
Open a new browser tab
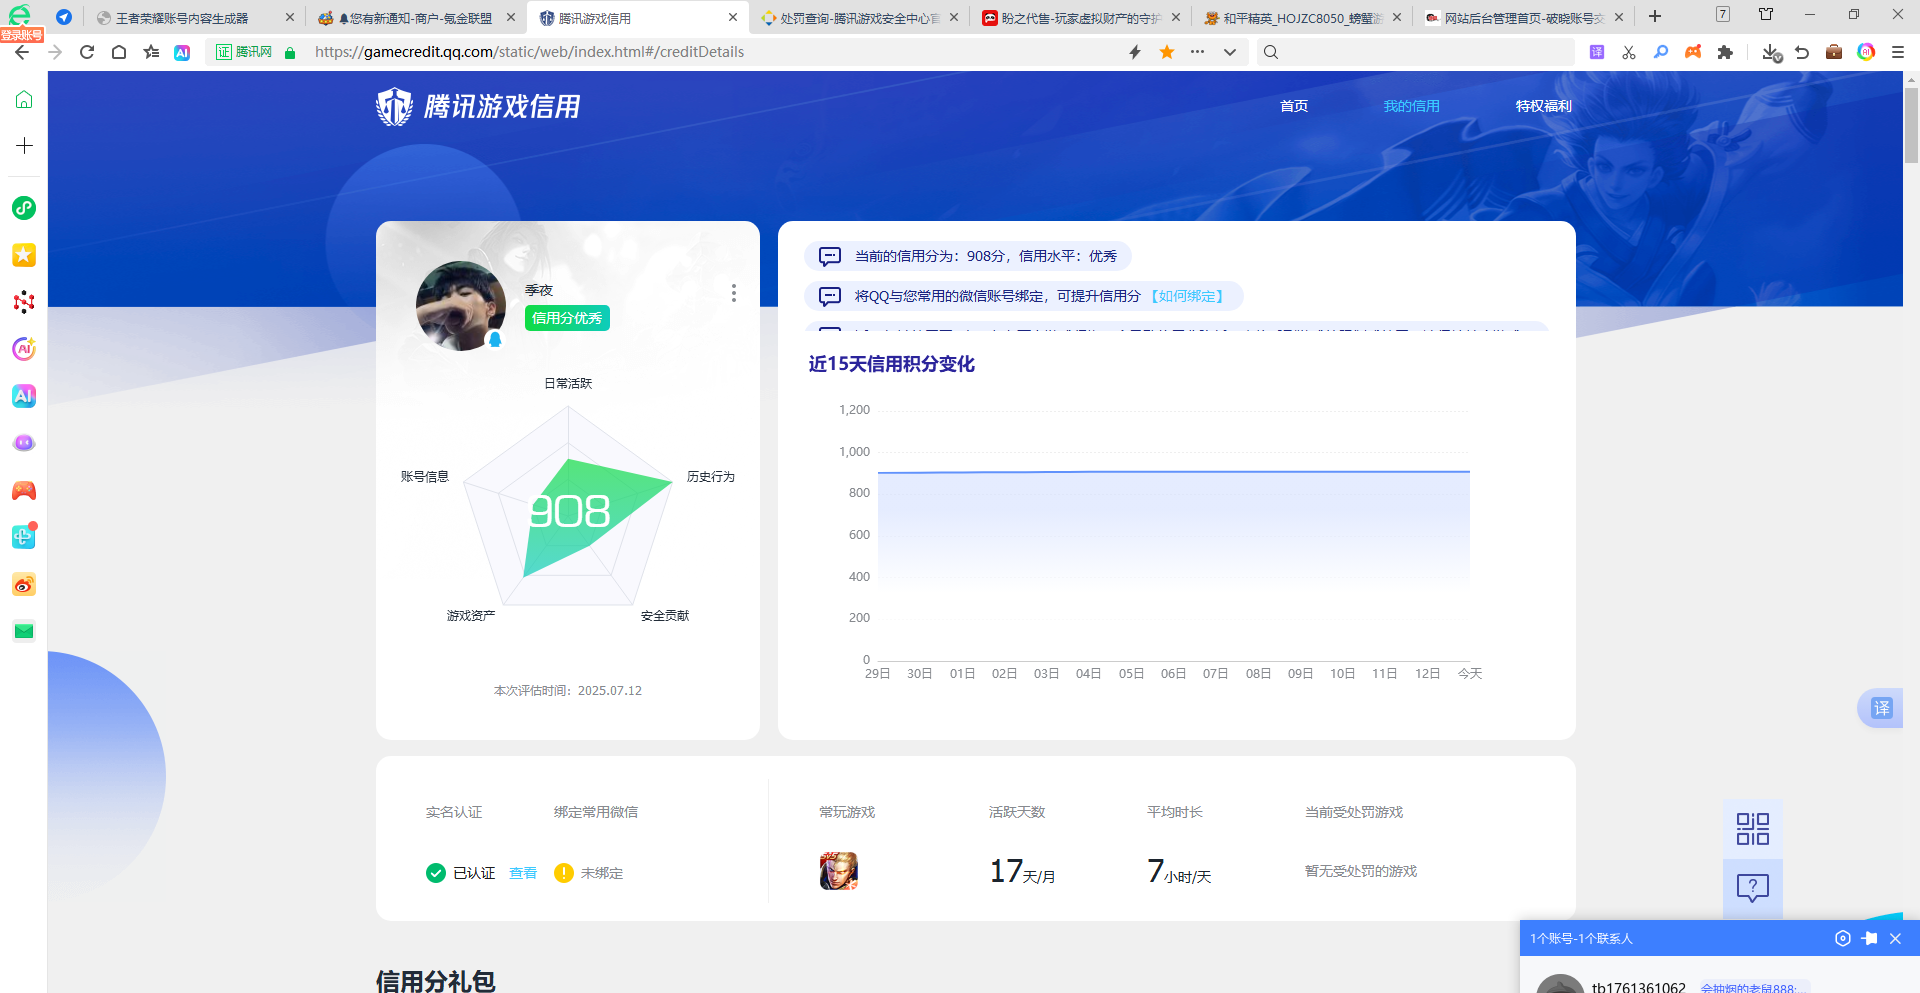pos(1655,17)
